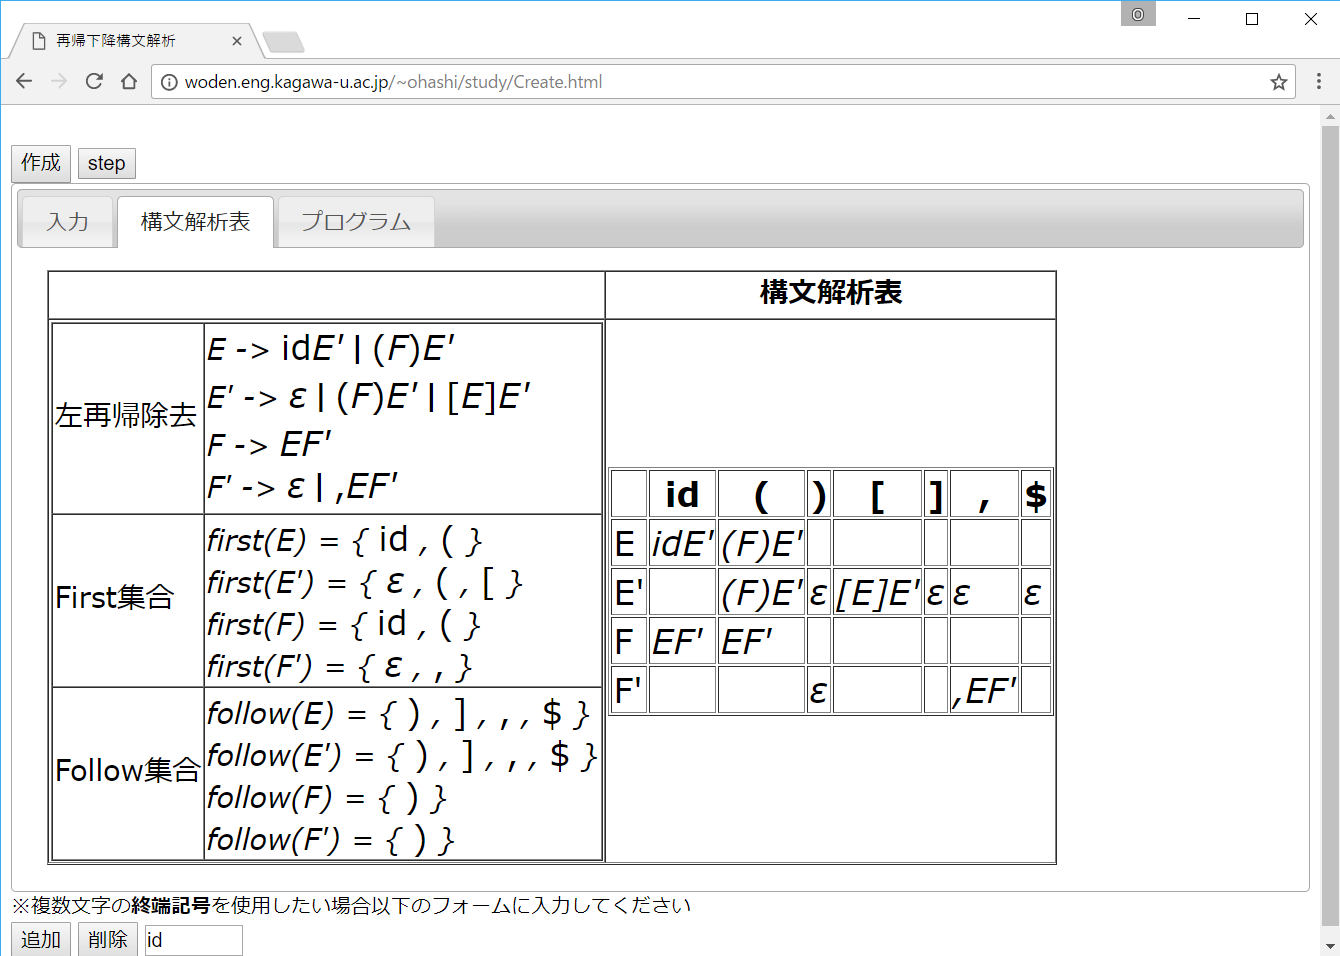Close the 再帰下降構文解析 browser tab
The image size is (1340, 956).
click(x=237, y=41)
